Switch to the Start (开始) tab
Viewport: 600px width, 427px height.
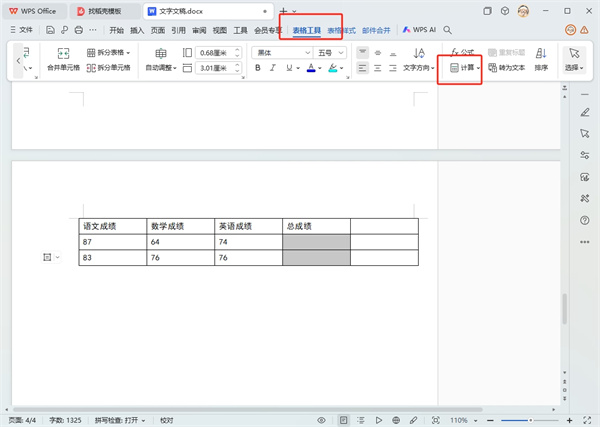click(116, 30)
